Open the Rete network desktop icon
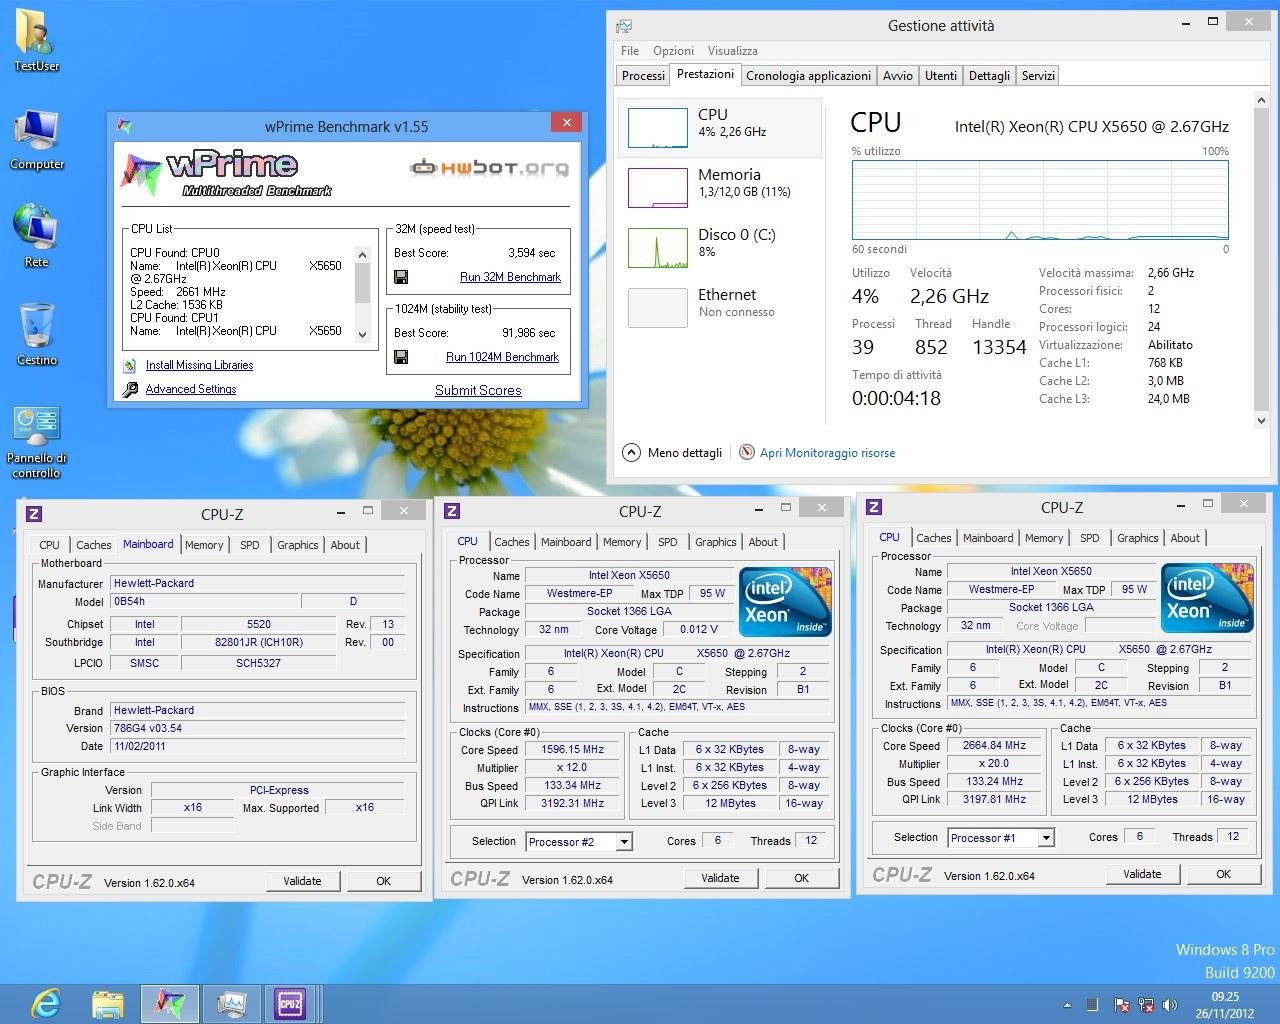 [x=36, y=235]
